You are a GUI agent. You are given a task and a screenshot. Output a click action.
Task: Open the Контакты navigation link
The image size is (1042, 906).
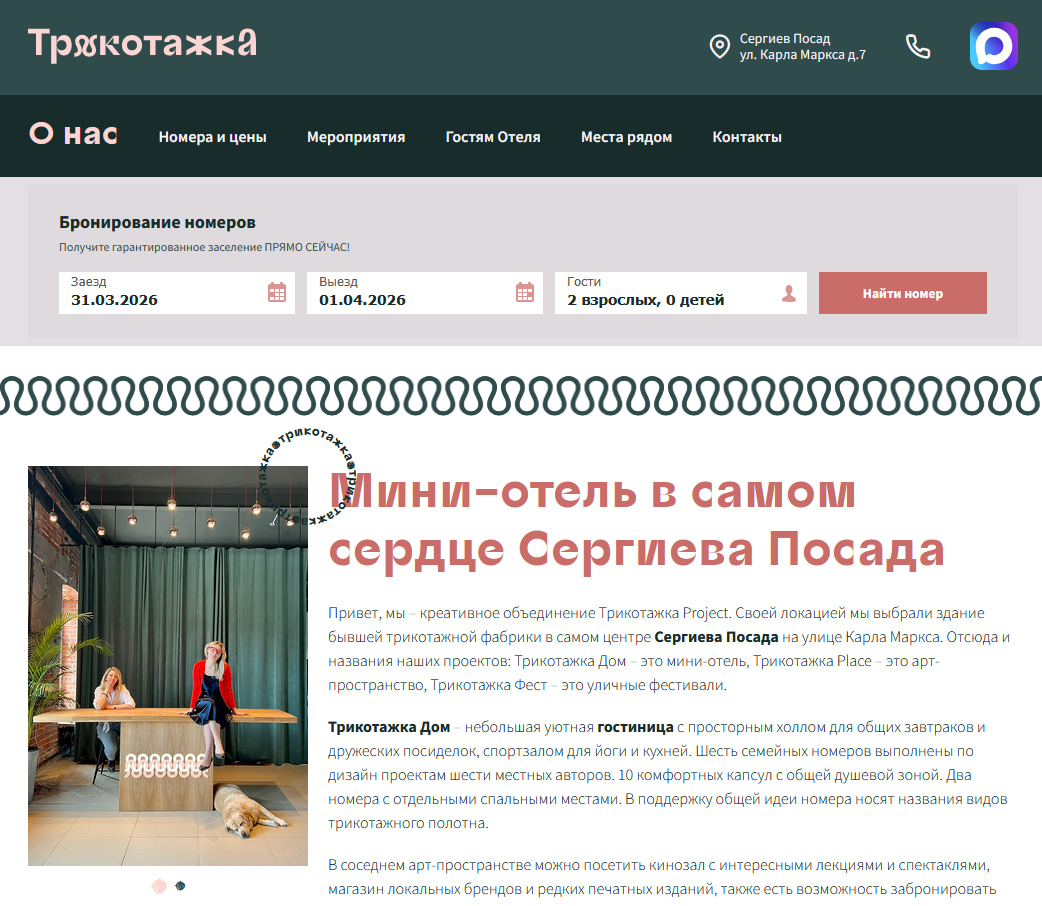[747, 137]
